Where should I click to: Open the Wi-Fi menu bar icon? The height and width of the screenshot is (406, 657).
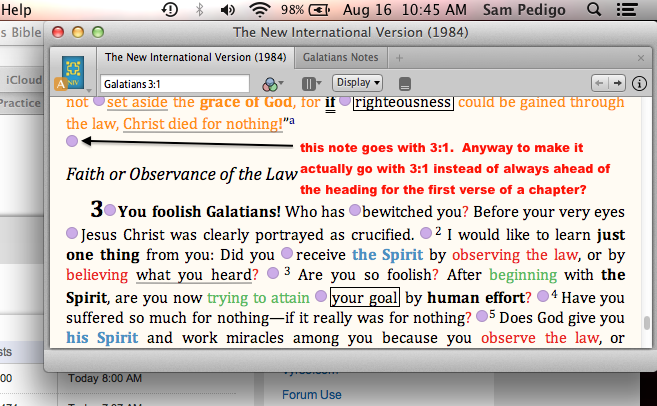tap(259, 9)
